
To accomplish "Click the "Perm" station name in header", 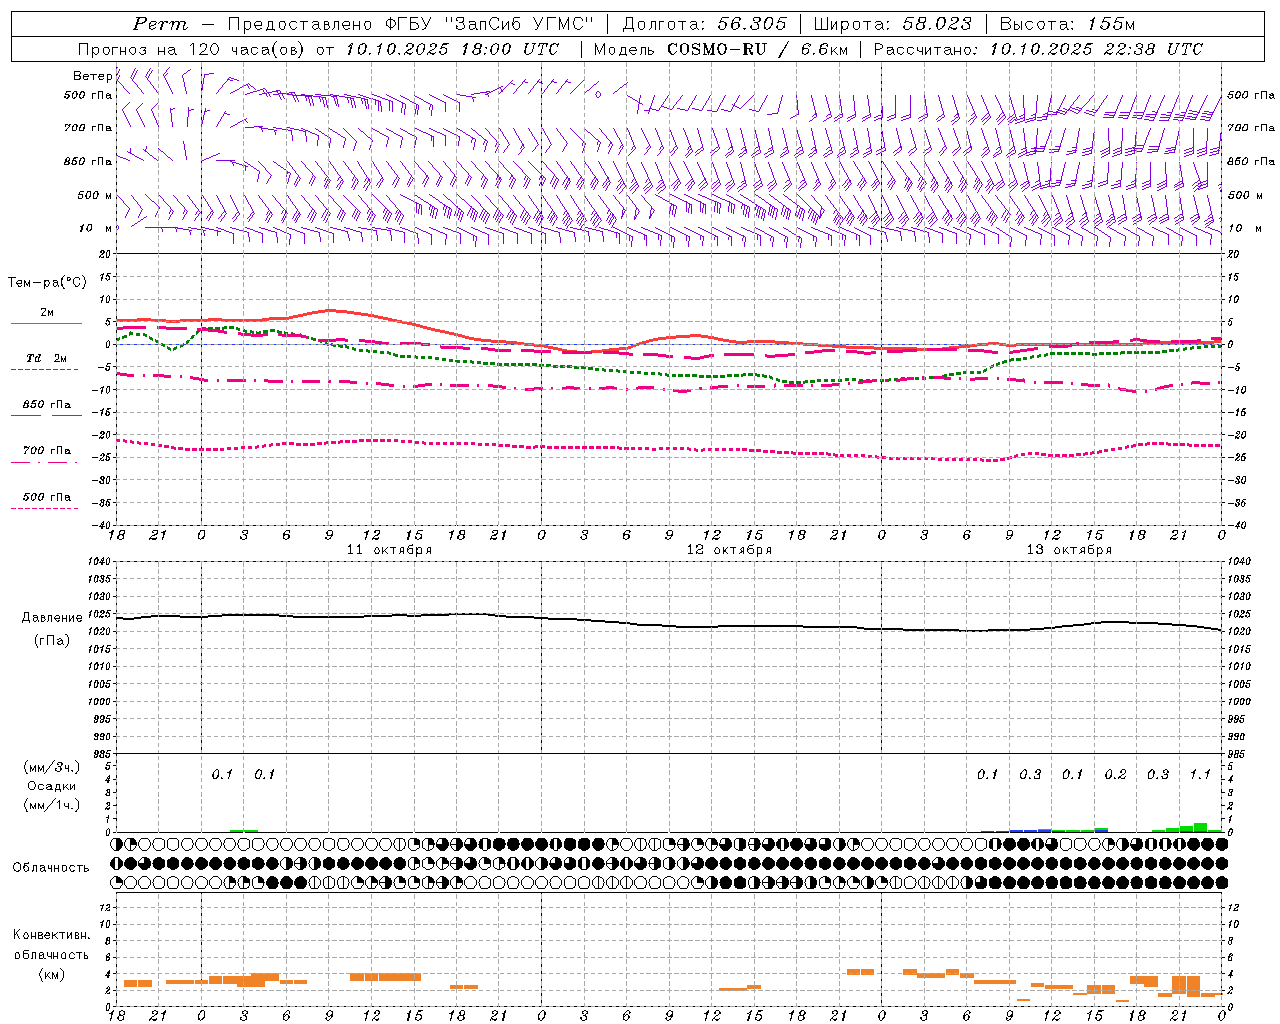I will pos(160,24).
